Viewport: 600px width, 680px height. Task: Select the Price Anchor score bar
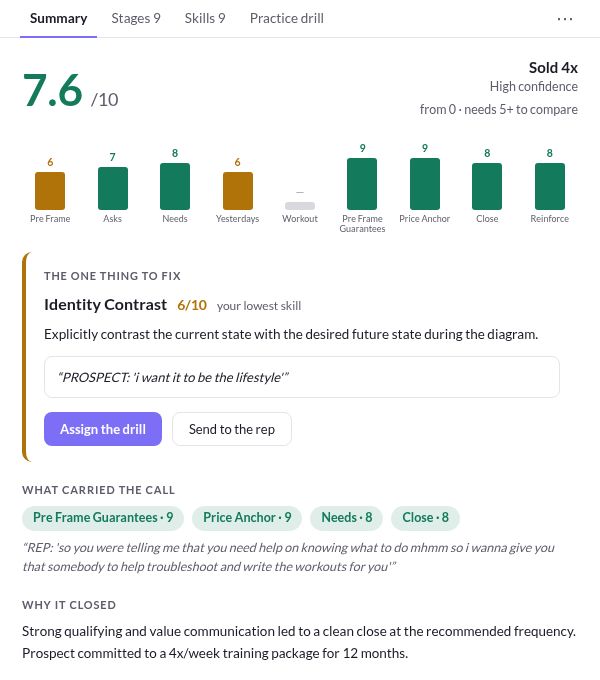(425, 184)
